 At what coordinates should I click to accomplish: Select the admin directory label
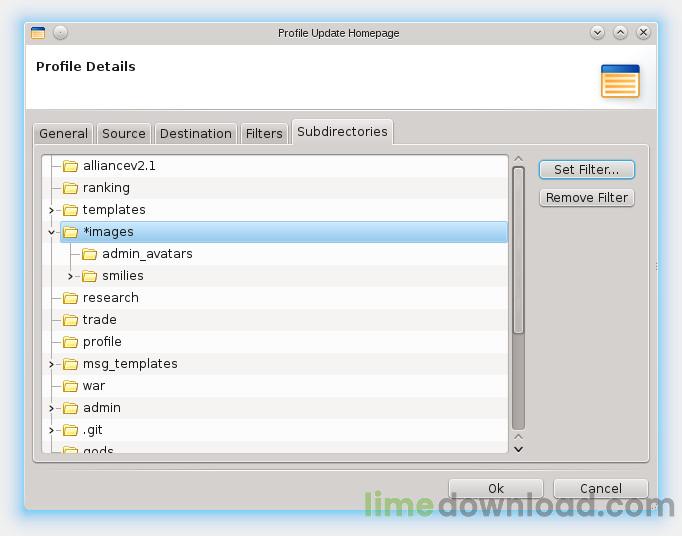[102, 408]
